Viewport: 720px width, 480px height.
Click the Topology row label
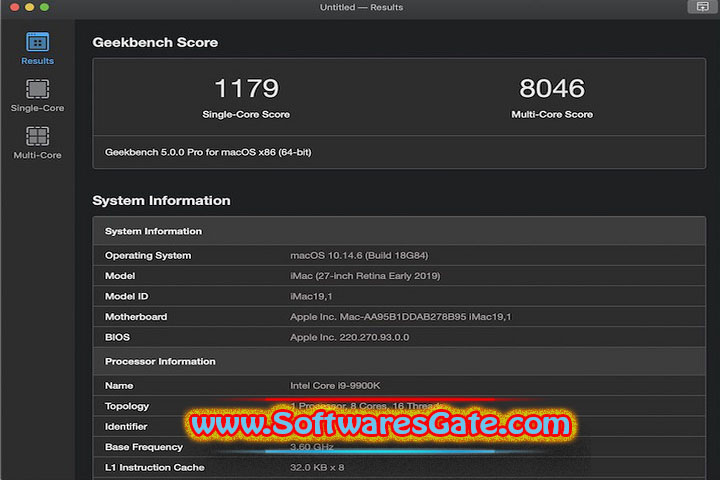(x=127, y=406)
